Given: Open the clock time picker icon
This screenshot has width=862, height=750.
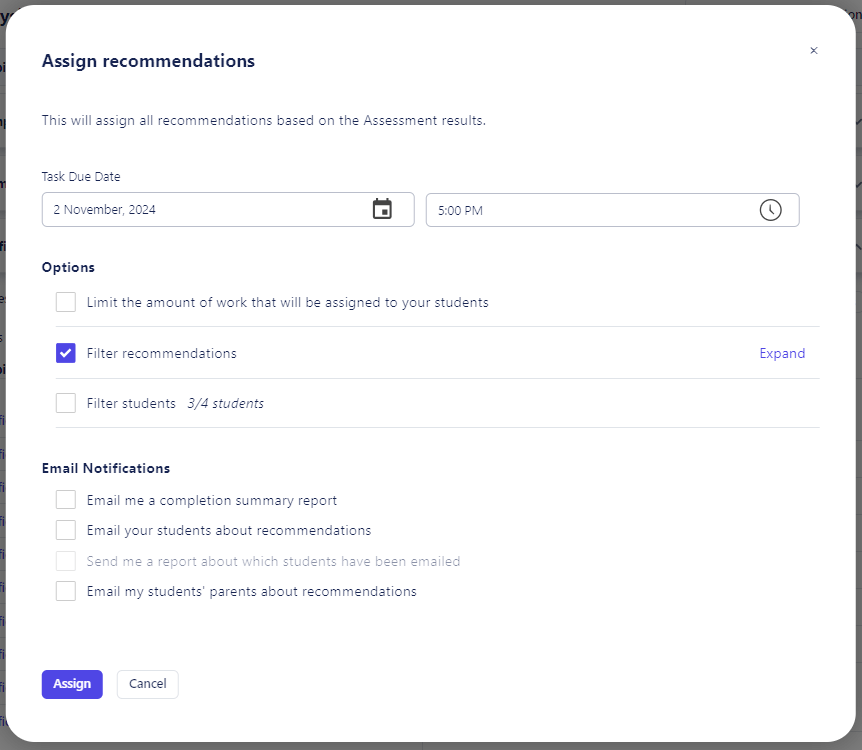Looking at the screenshot, I should click(x=770, y=210).
